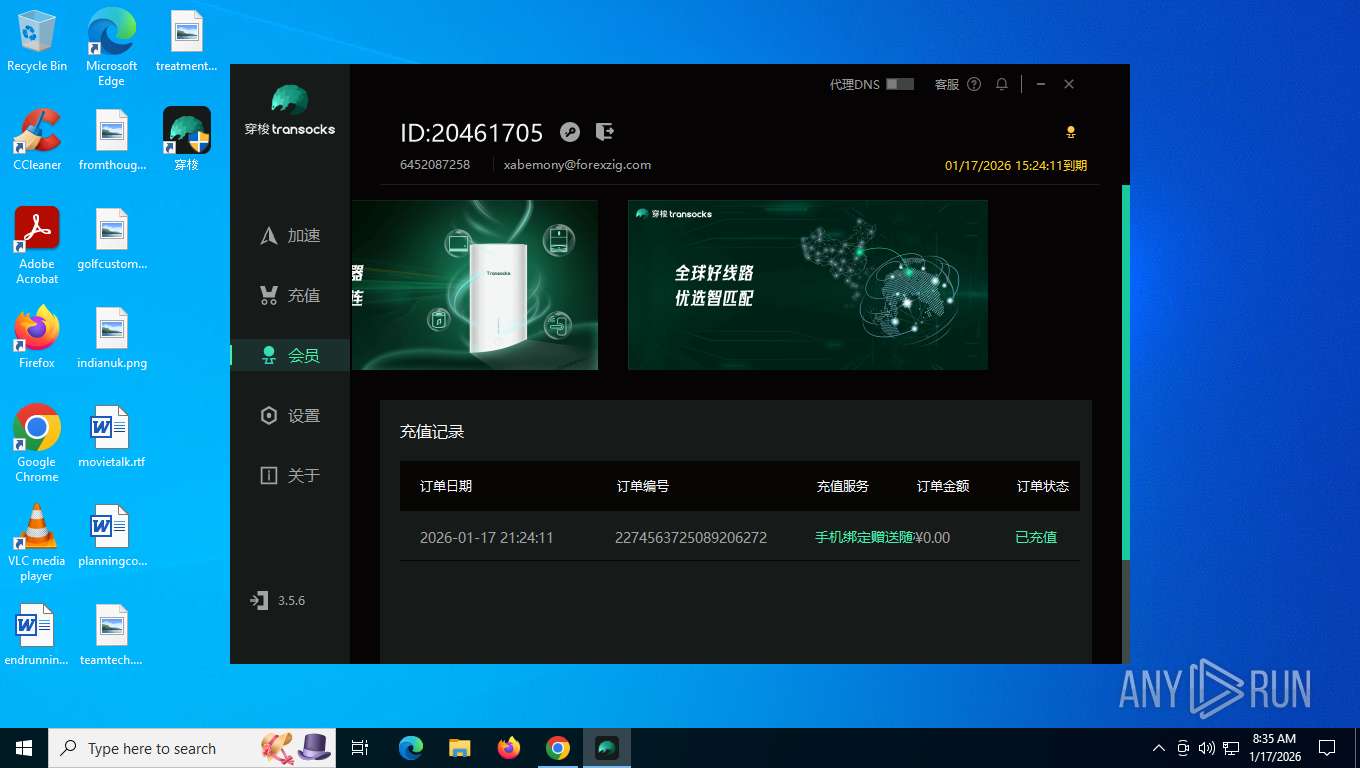Click the version 3.5.6 exit icon
This screenshot has height=768, width=1360.
[x=259, y=600]
